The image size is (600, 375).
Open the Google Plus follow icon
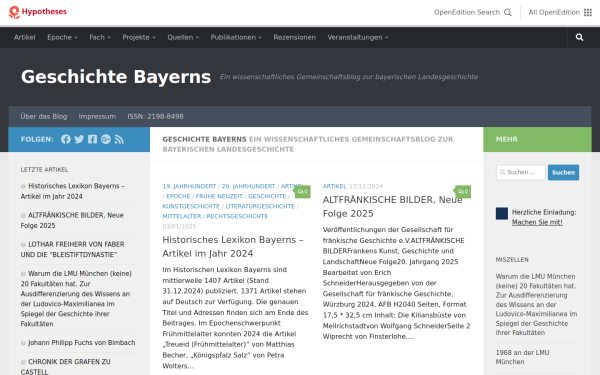(x=106, y=139)
